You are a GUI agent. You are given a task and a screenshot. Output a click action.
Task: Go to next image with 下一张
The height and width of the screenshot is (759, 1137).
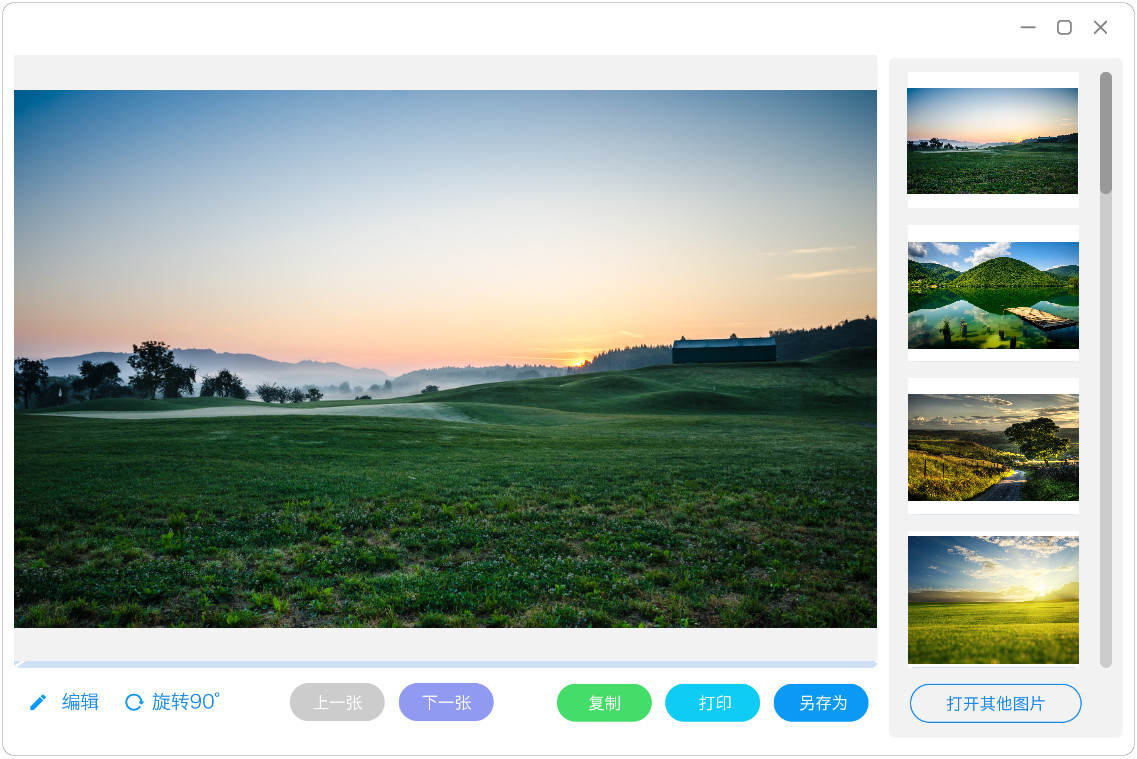coord(446,702)
